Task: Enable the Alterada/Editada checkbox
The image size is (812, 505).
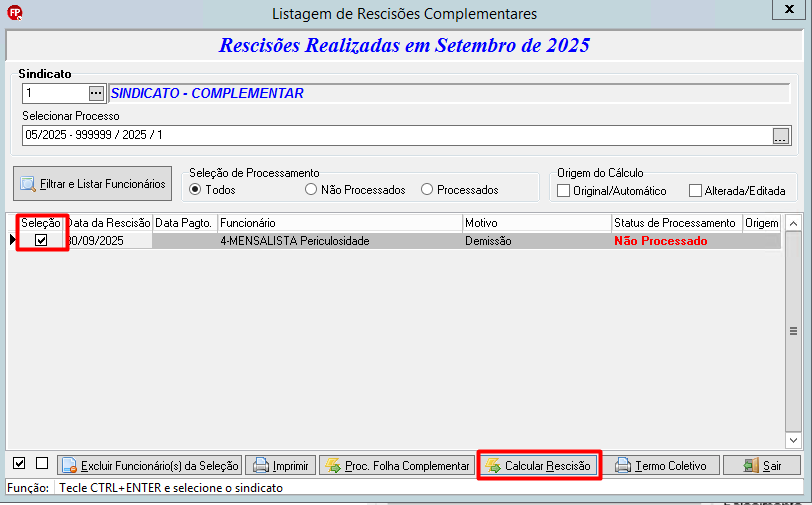Action: tap(695, 191)
